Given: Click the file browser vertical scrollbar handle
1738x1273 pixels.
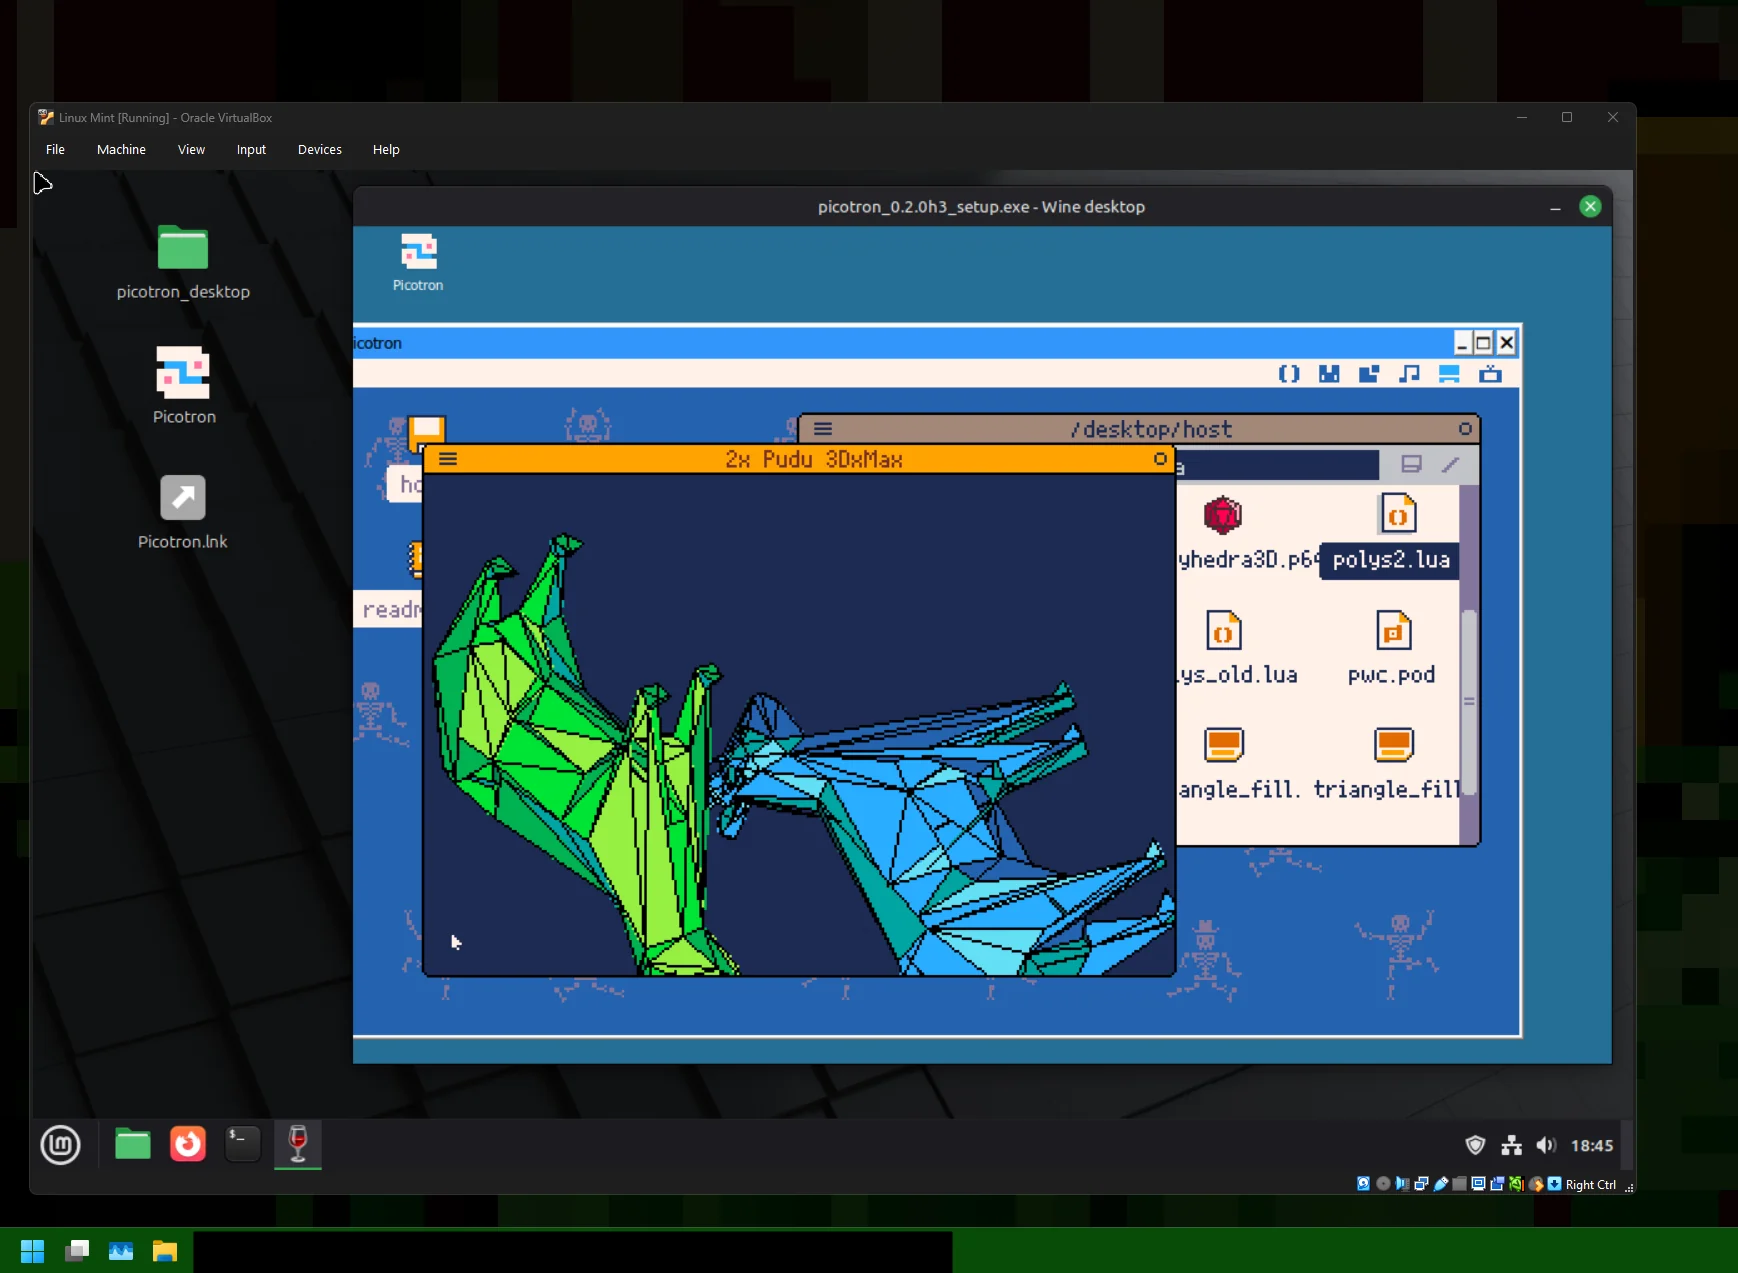Looking at the screenshot, I should click(1469, 701).
